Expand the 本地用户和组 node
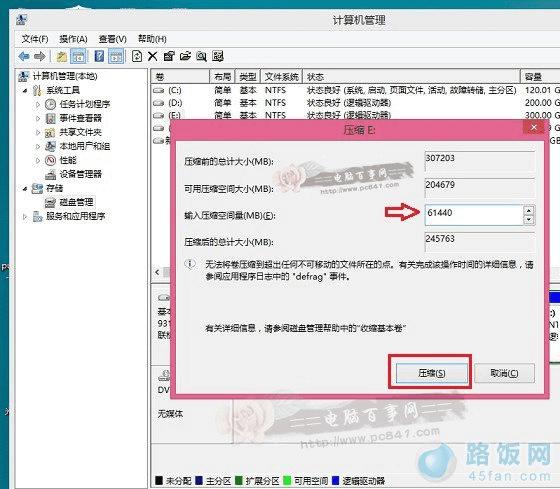Viewport: 560px width, 489px height. (38, 146)
